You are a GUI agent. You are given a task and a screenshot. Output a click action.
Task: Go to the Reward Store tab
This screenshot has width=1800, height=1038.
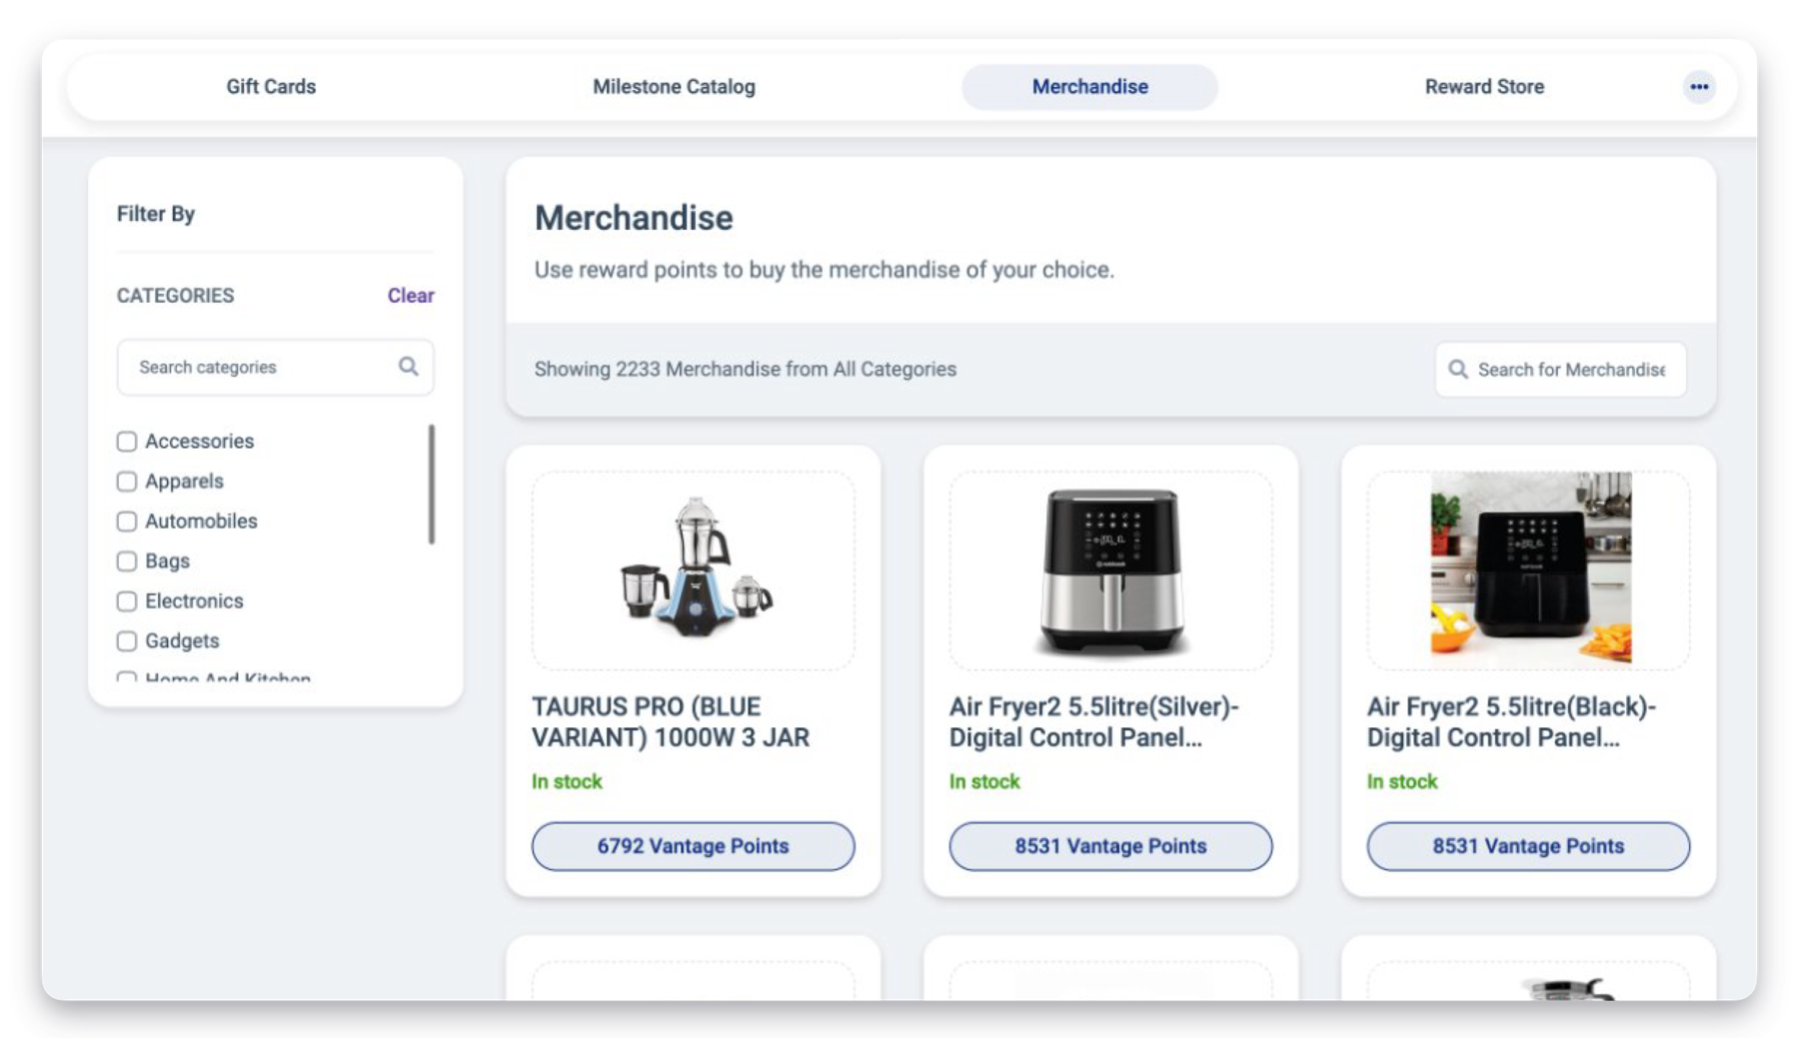click(1483, 87)
